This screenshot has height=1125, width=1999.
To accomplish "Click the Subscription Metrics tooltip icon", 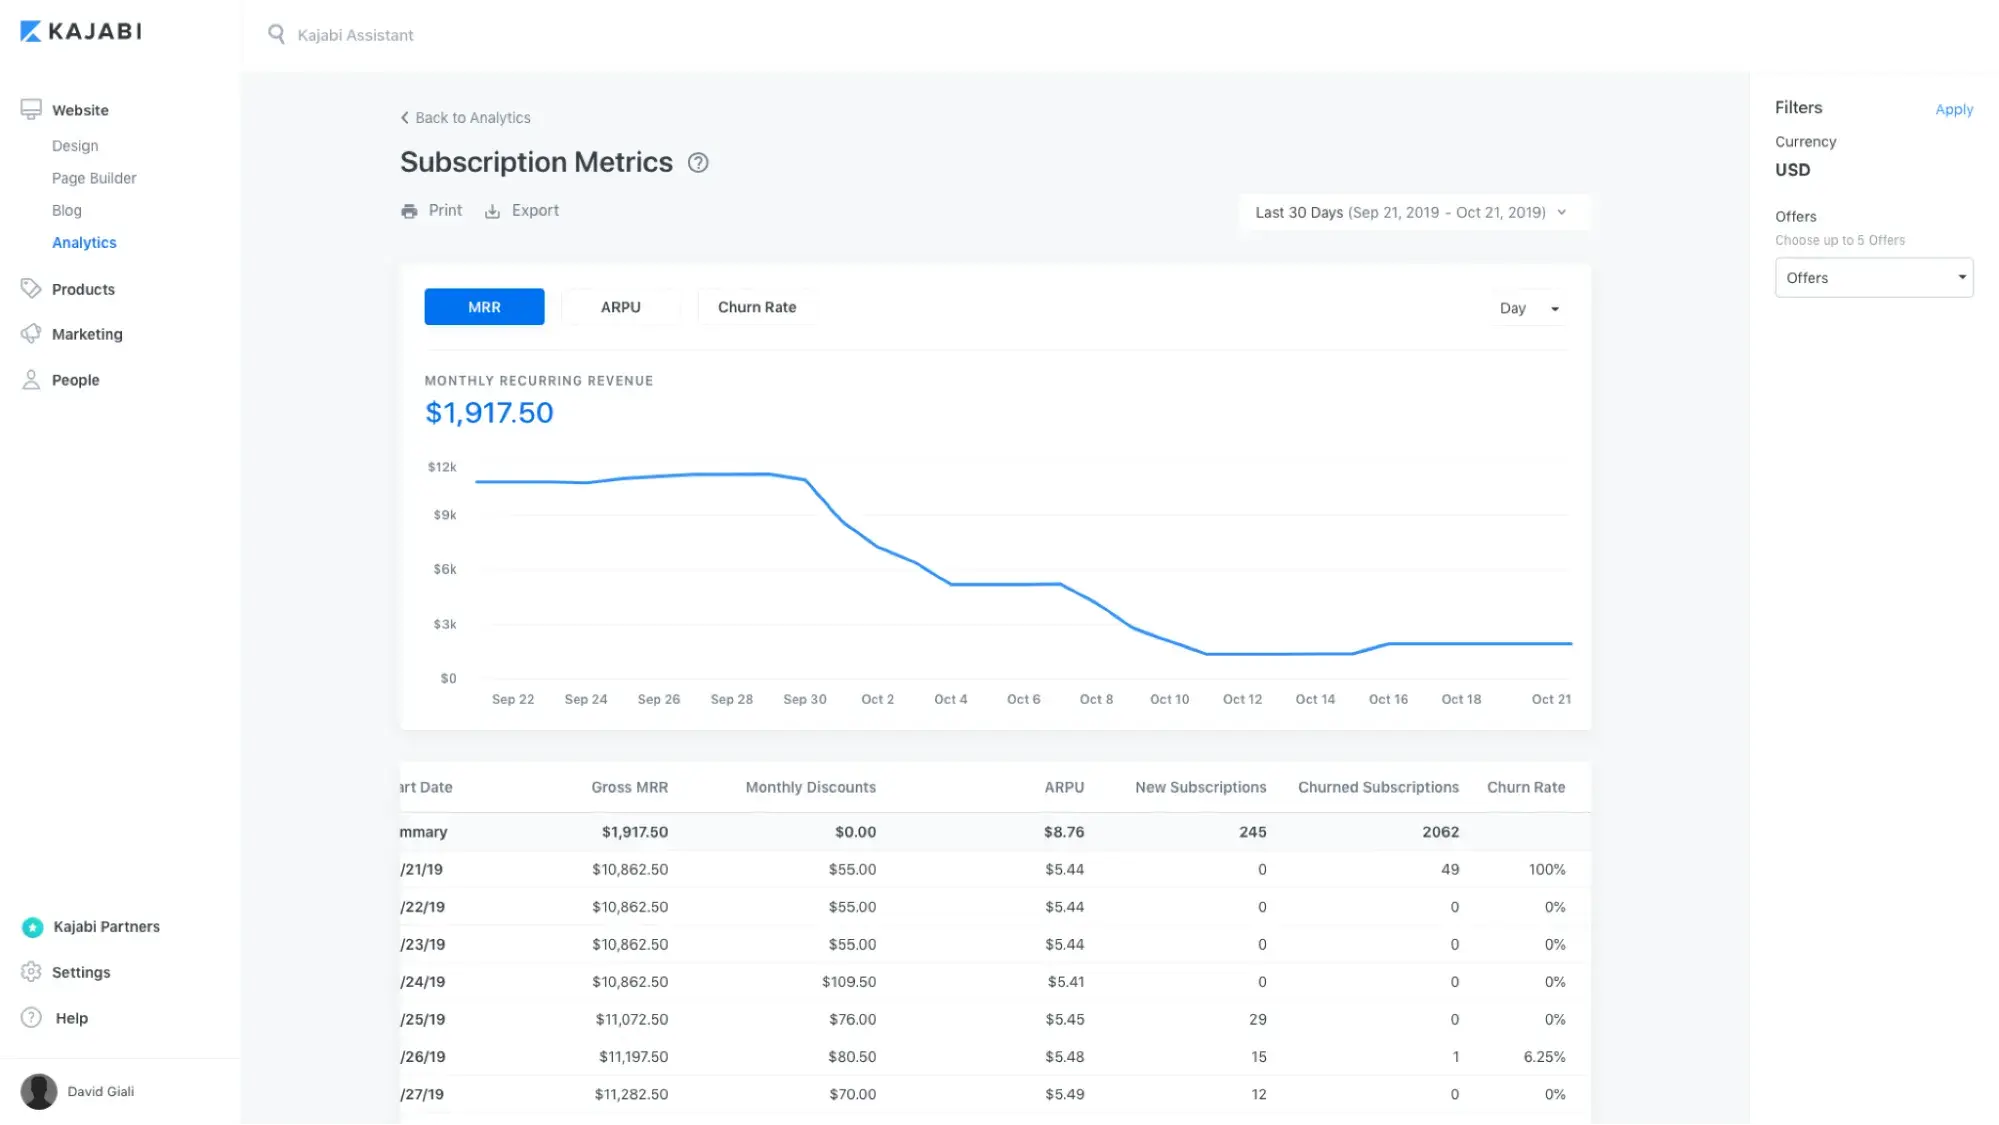I will (x=698, y=162).
